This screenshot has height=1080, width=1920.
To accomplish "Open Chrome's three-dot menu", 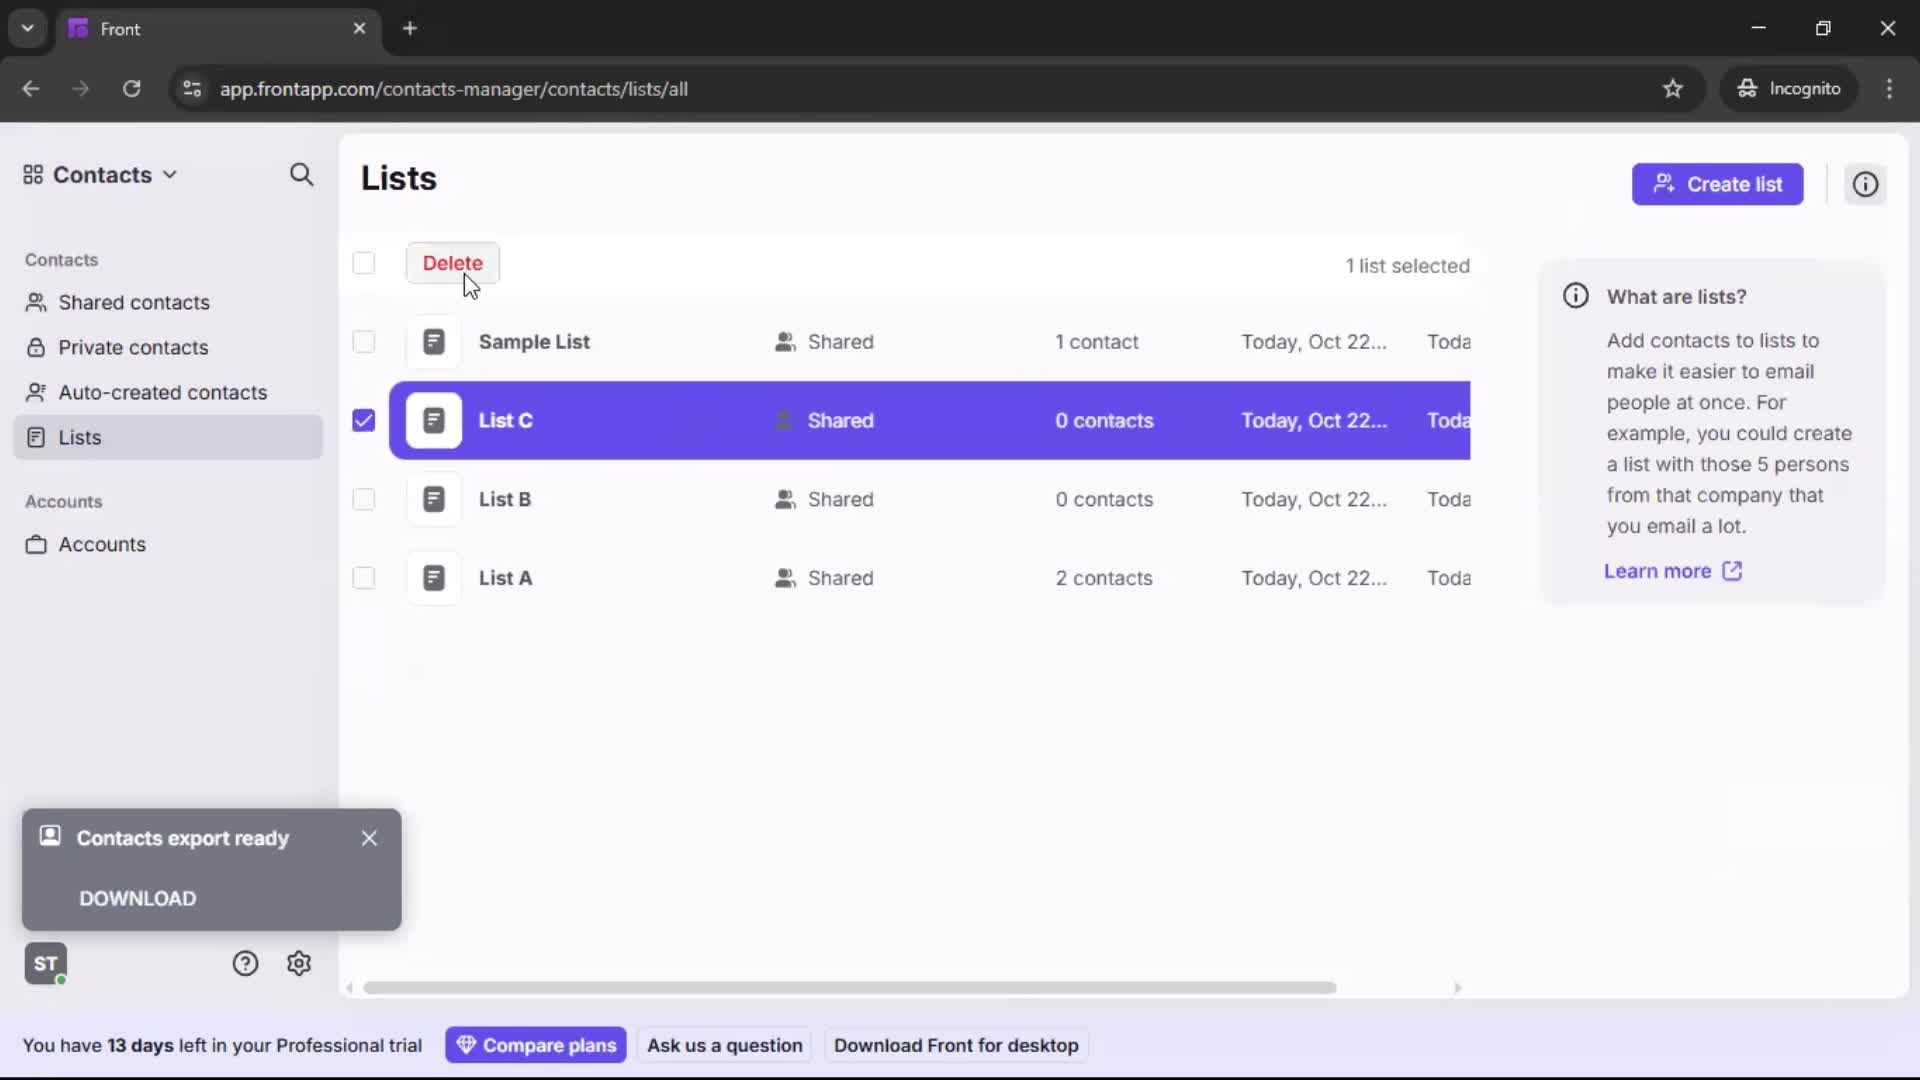I will tap(1891, 89).
